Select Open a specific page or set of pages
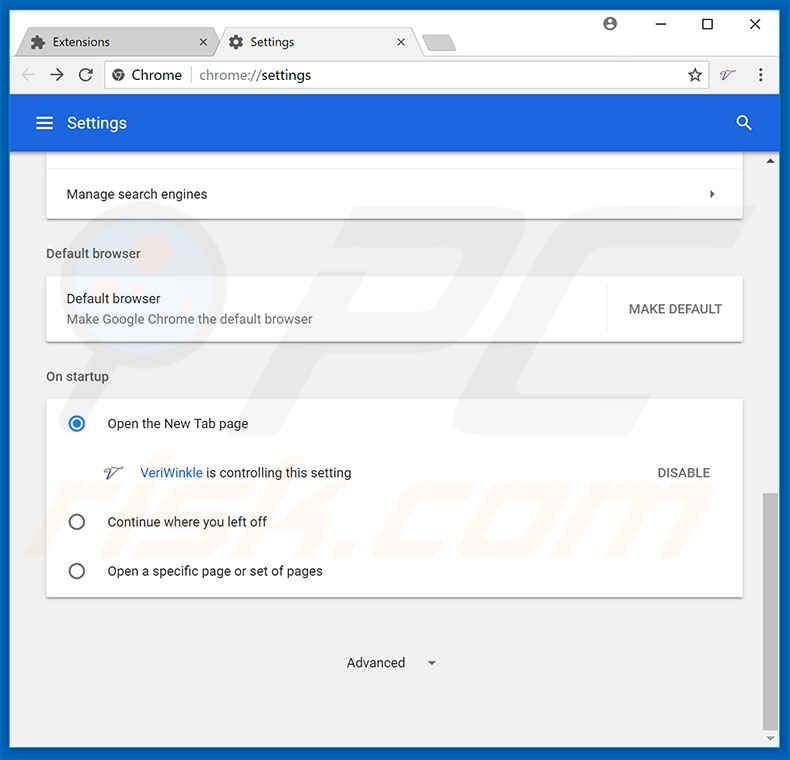The image size is (790, 760). point(77,571)
